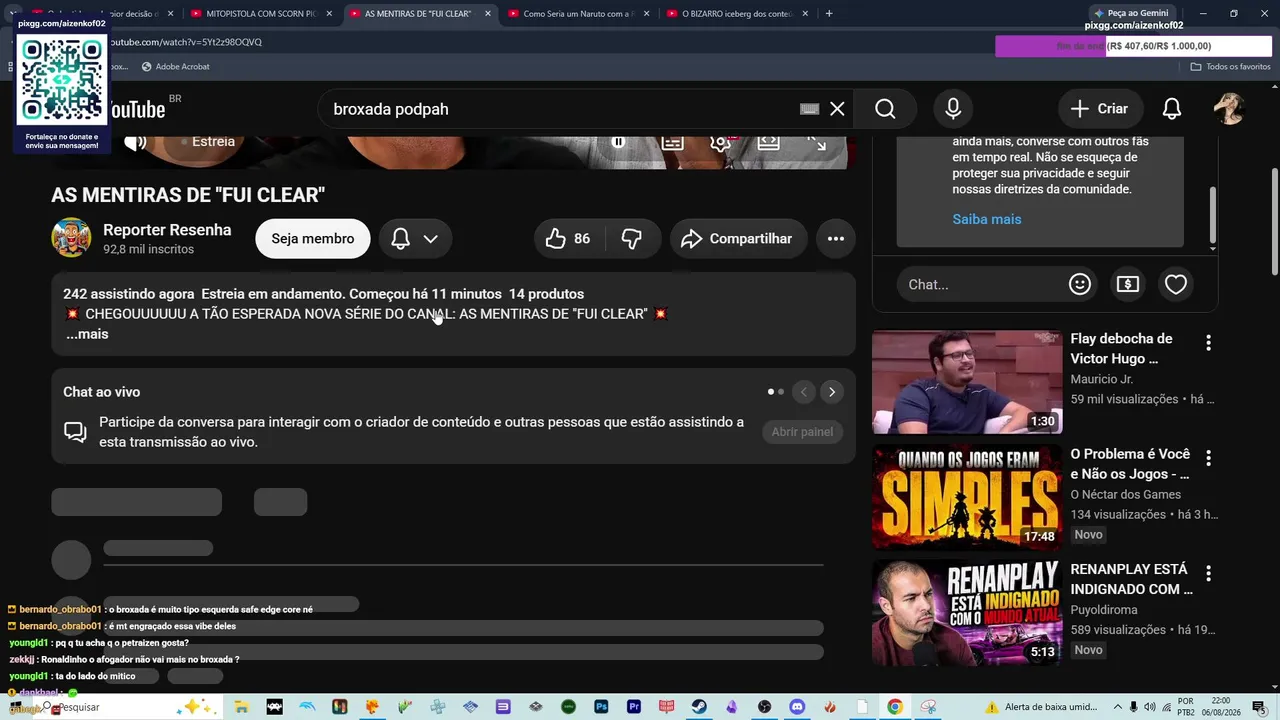
Task: Click the Peça ao Gemini button
Action: (1130, 14)
